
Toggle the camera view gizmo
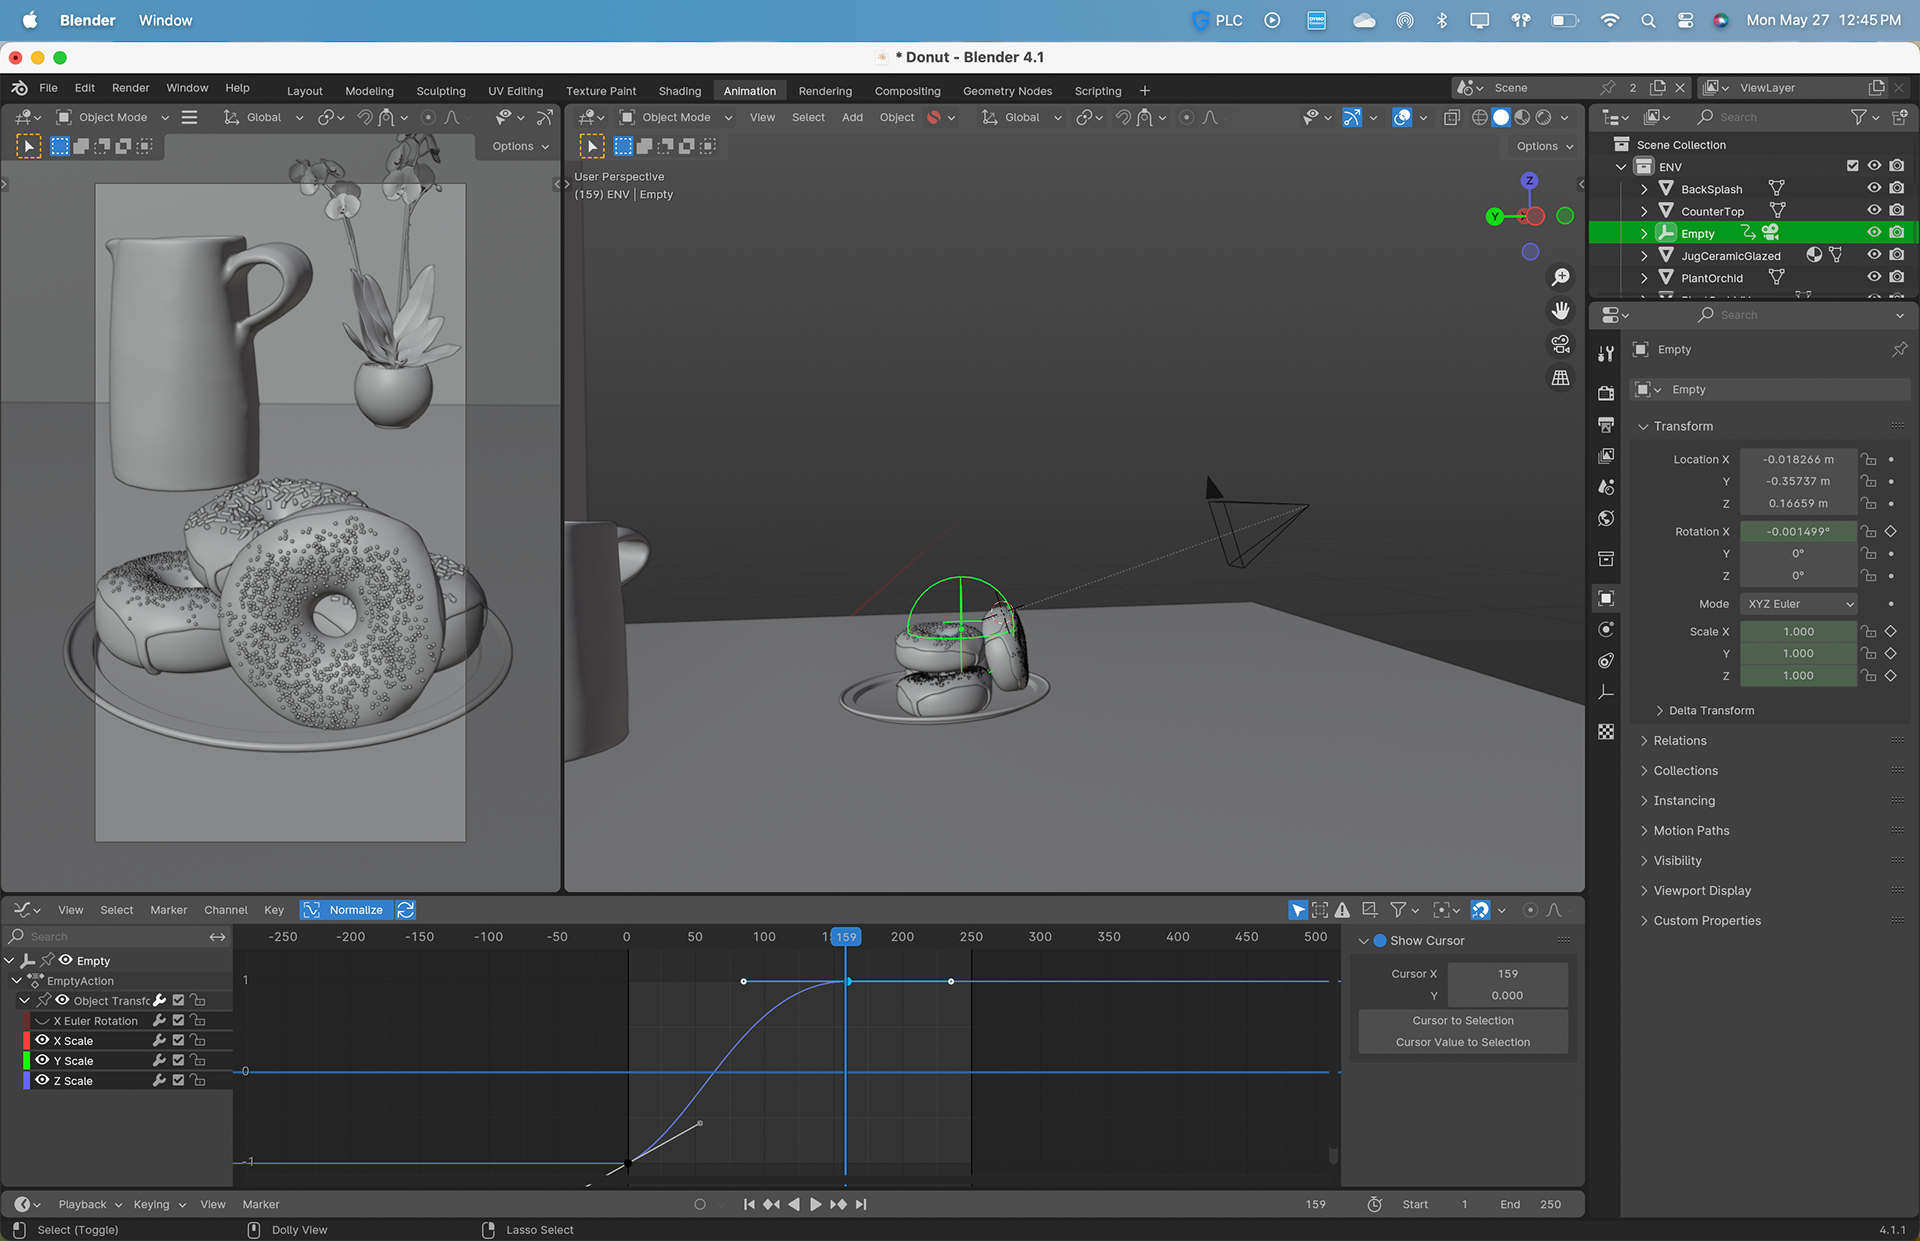[x=1560, y=345]
